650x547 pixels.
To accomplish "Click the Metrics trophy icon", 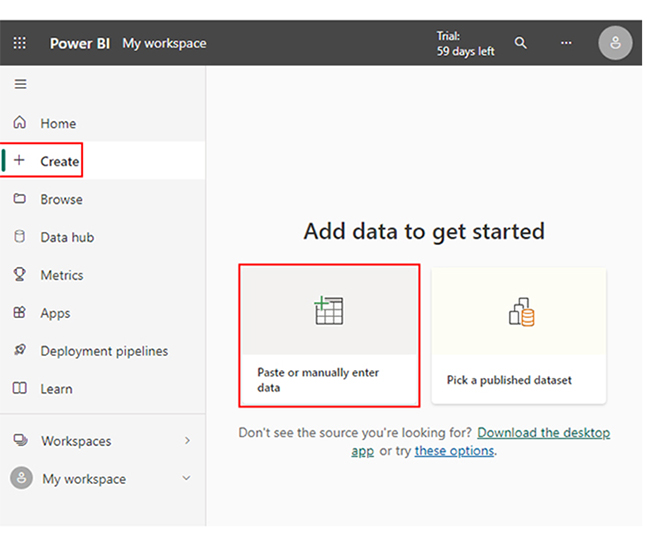I will click(20, 275).
